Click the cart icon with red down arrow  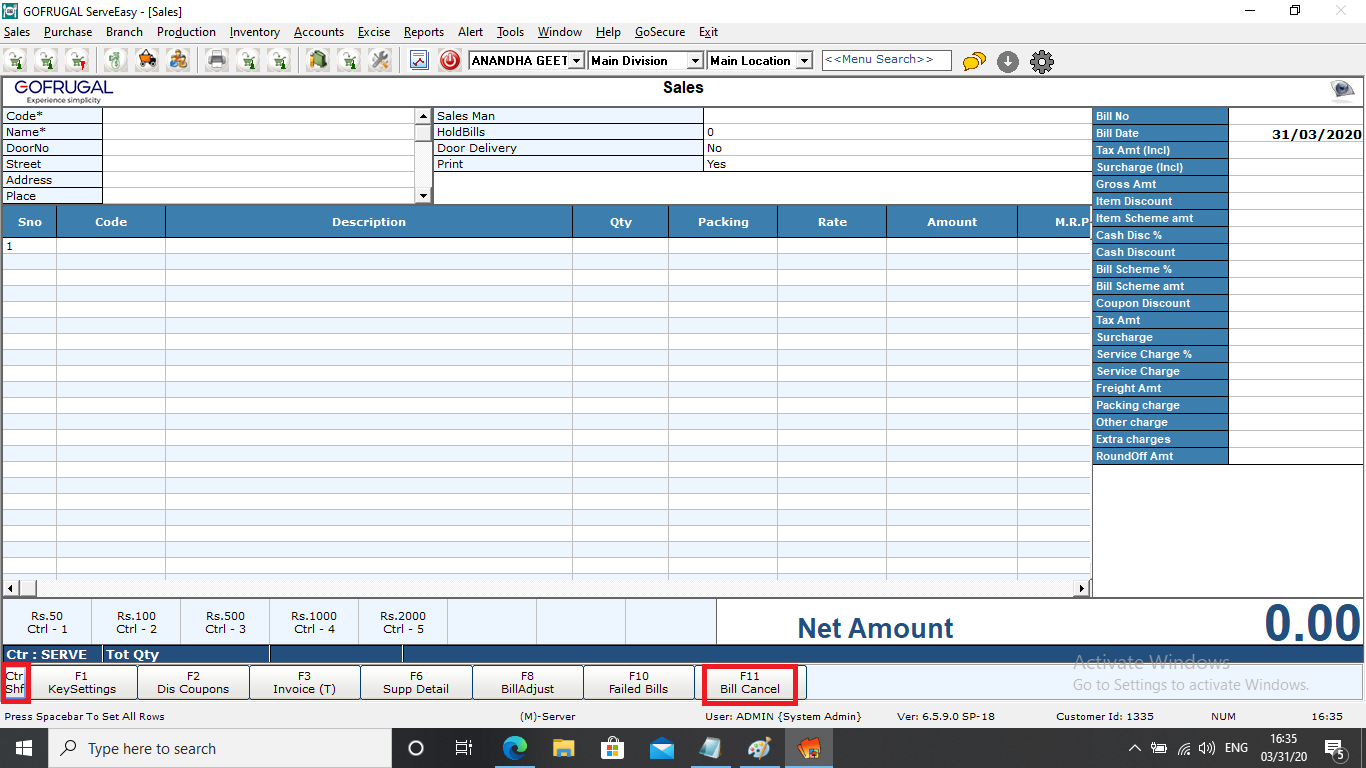79,60
